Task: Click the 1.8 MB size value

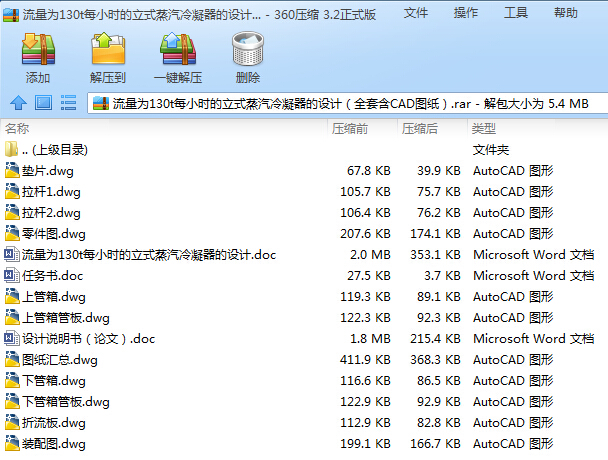Action: point(370,338)
